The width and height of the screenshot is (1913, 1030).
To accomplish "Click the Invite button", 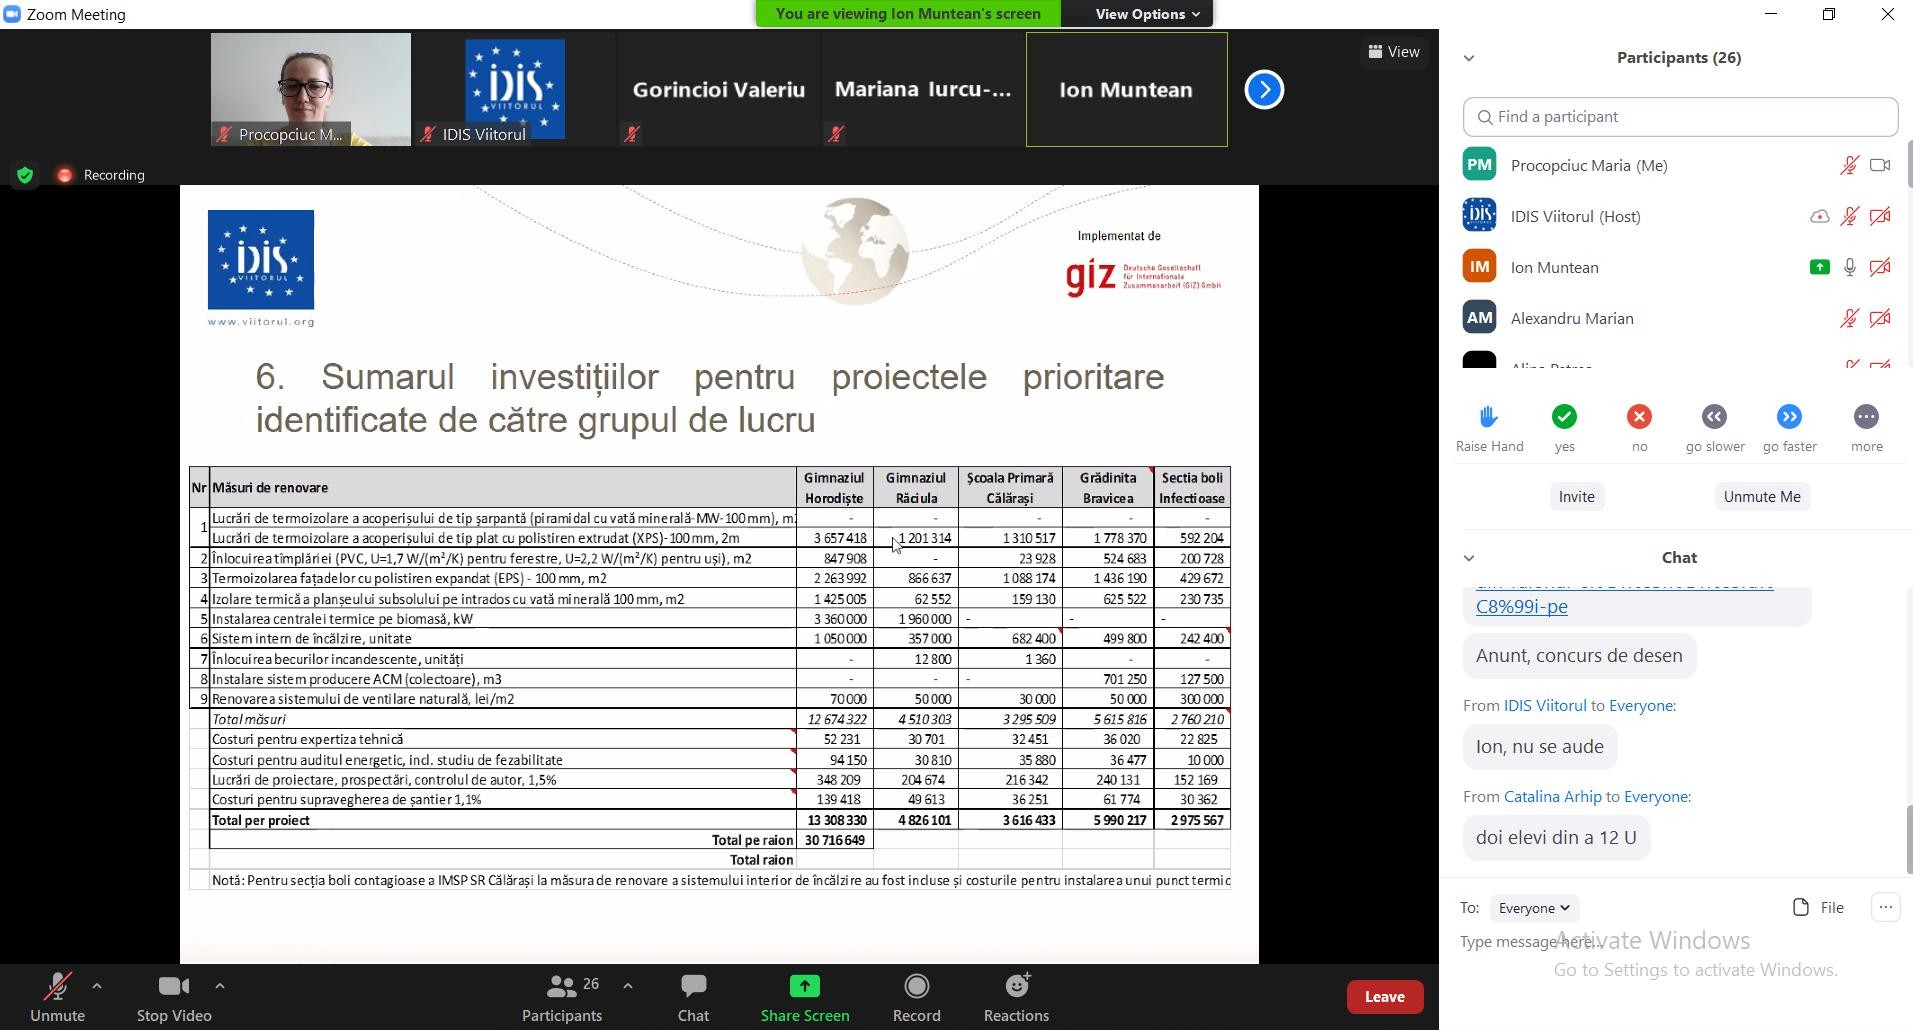I will (x=1577, y=497).
